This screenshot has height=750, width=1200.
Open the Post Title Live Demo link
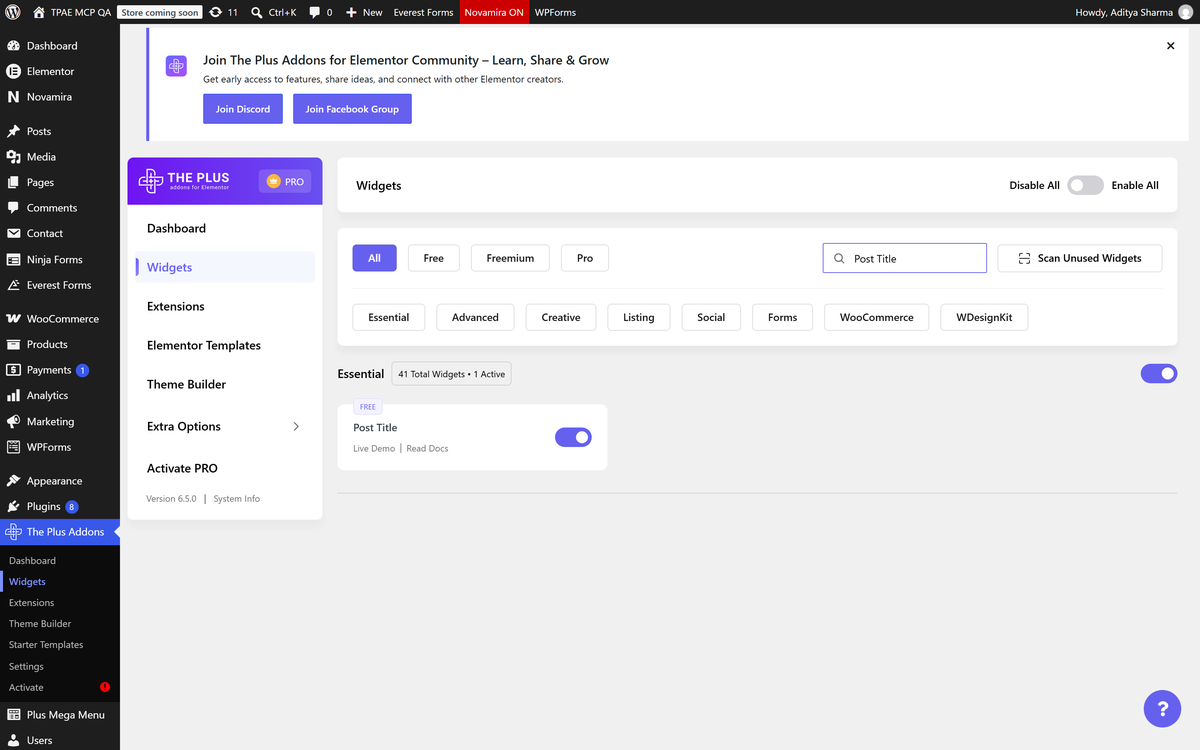(x=374, y=448)
